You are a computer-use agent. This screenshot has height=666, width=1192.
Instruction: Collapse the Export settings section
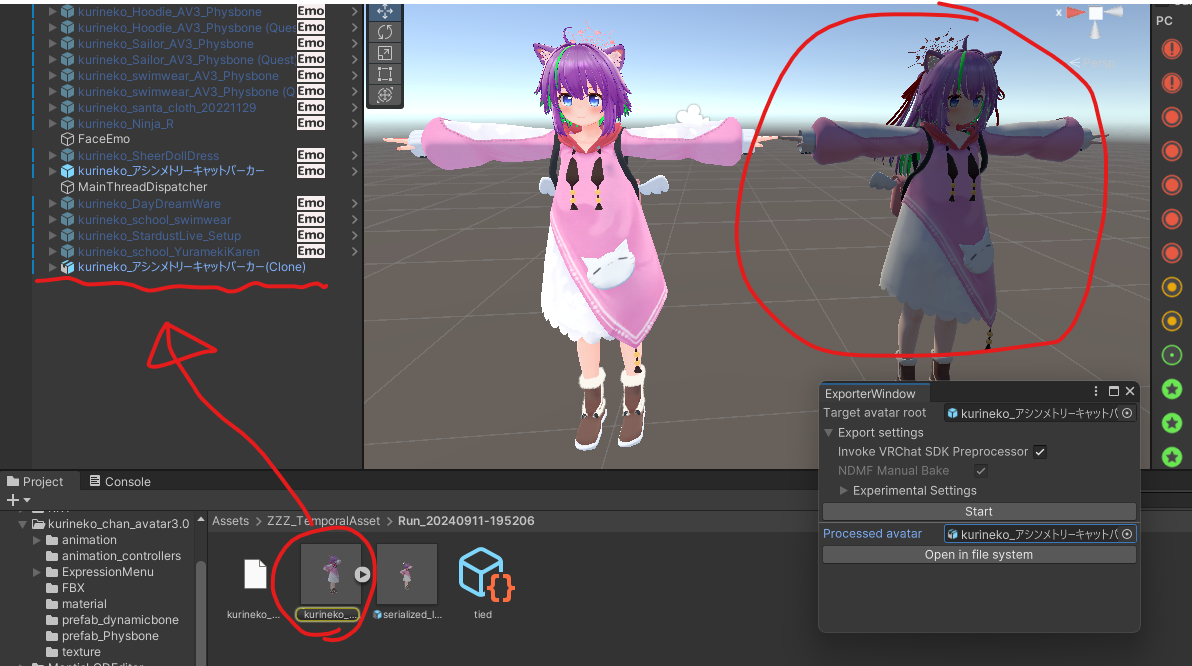point(829,433)
